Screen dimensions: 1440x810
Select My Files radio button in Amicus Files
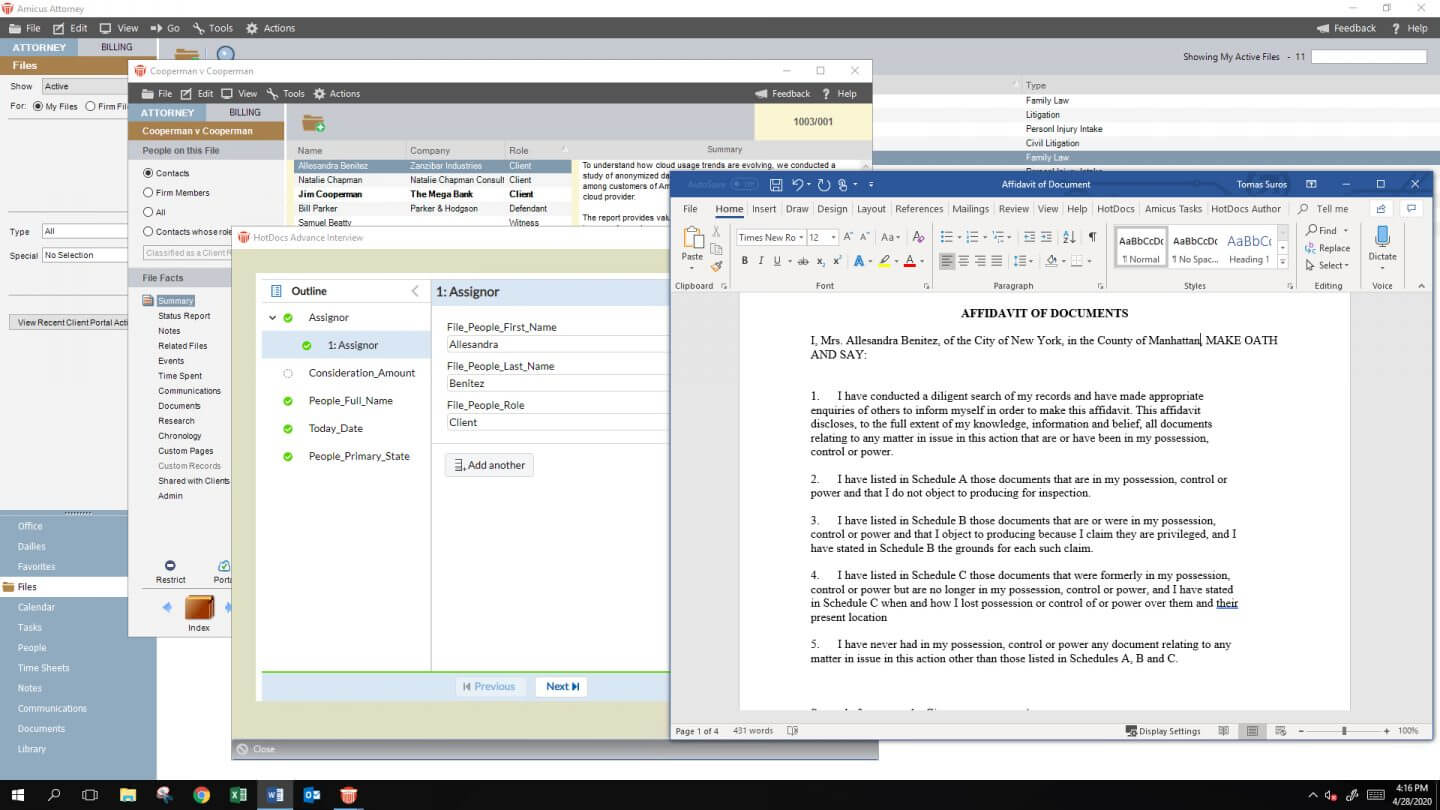coord(38,106)
